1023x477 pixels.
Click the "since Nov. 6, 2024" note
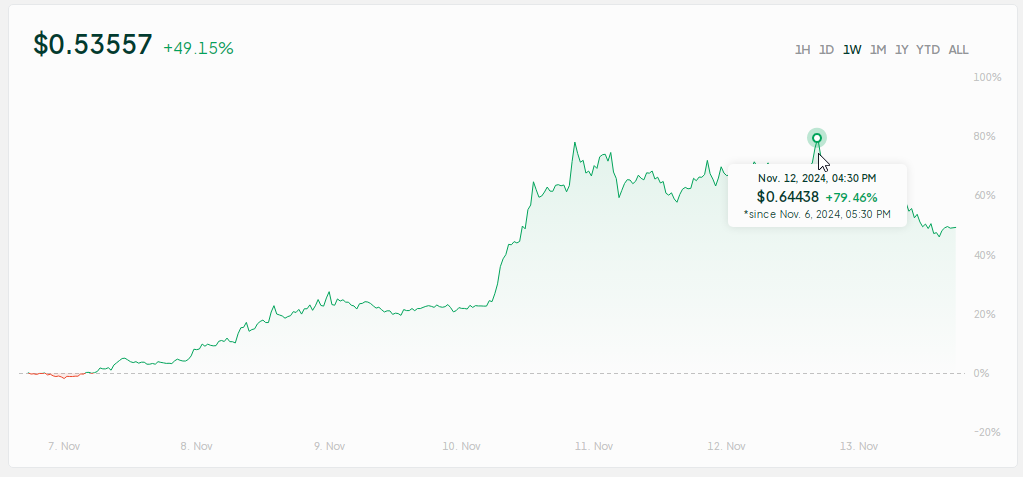tap(817, 214)
